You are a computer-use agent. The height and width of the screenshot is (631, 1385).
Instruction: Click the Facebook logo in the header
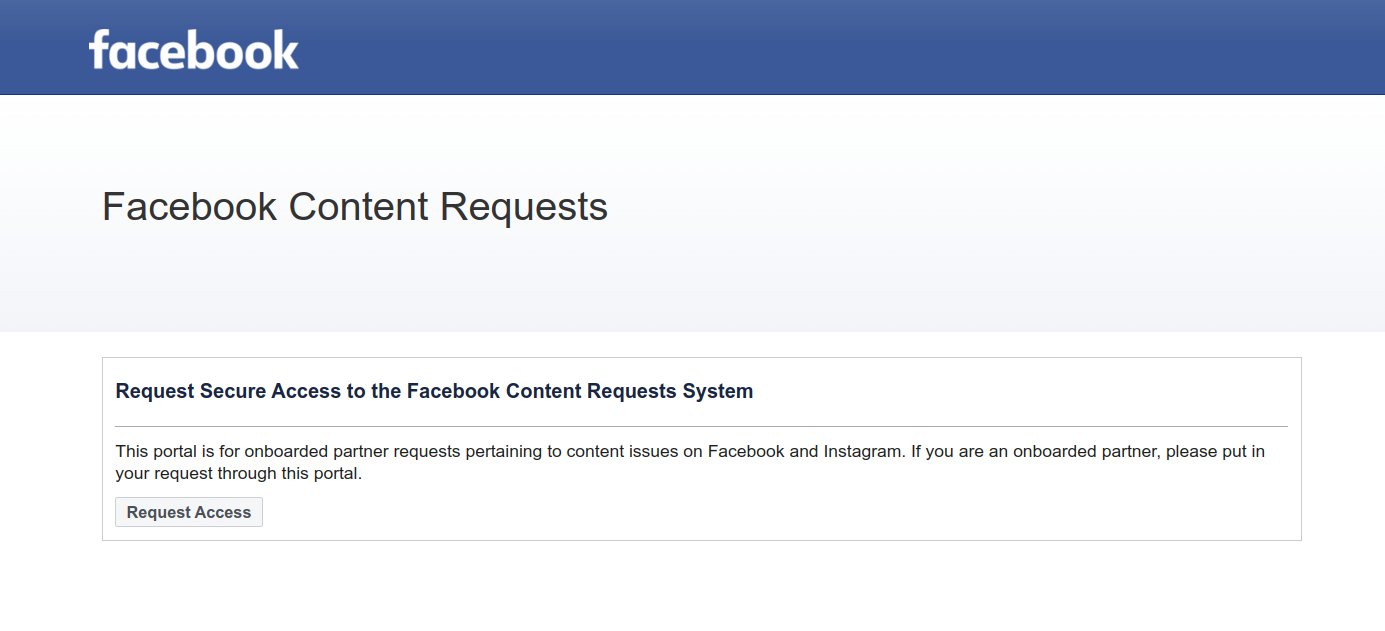point(193,49)
